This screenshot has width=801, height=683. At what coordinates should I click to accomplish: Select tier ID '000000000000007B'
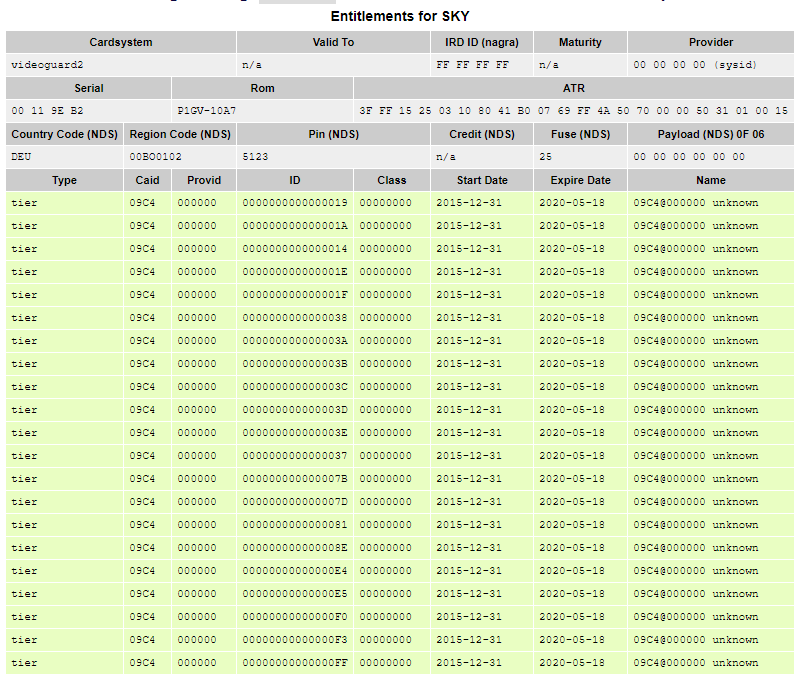click(295, 479)
